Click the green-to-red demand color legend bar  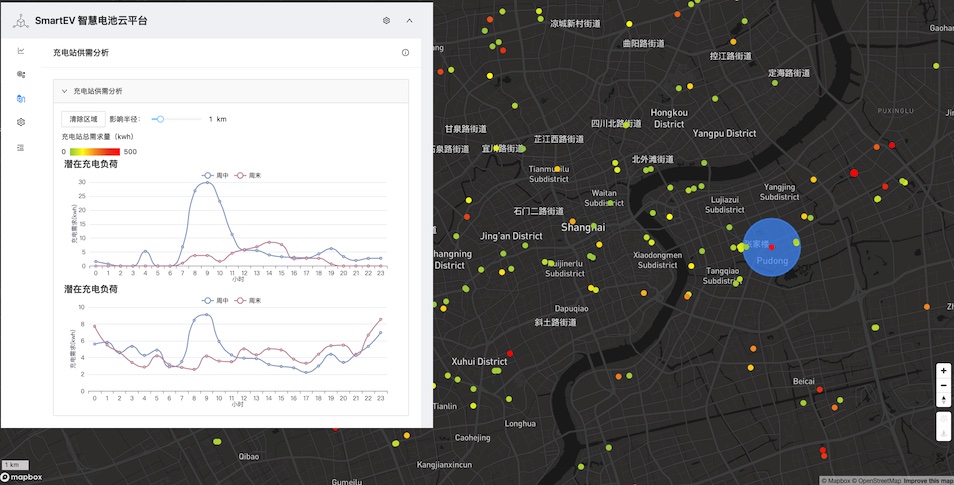click(95, 152)
